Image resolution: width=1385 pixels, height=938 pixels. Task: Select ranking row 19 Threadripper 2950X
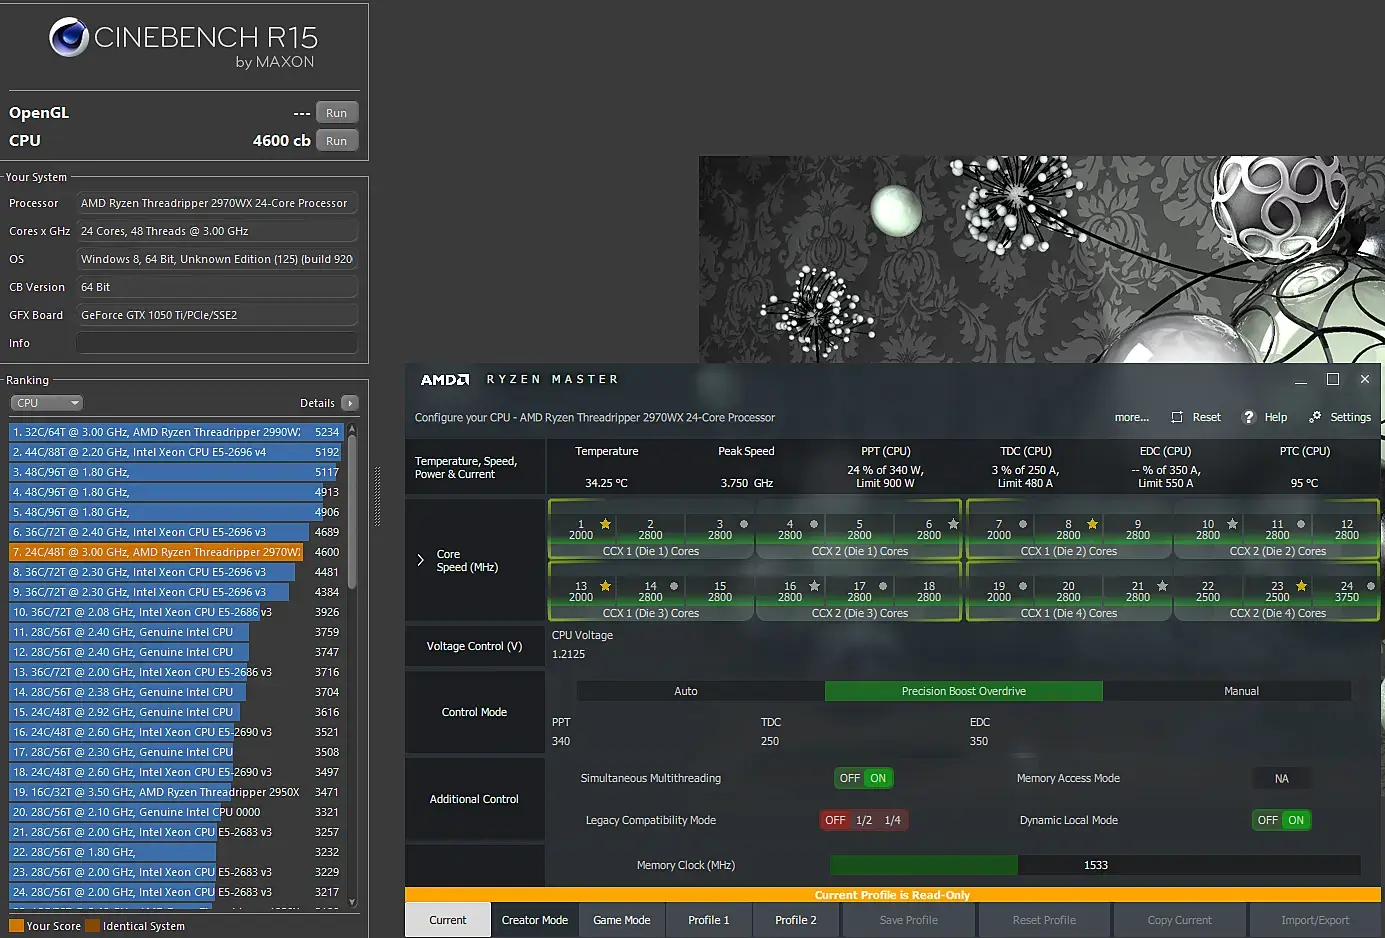pos(176,792)
